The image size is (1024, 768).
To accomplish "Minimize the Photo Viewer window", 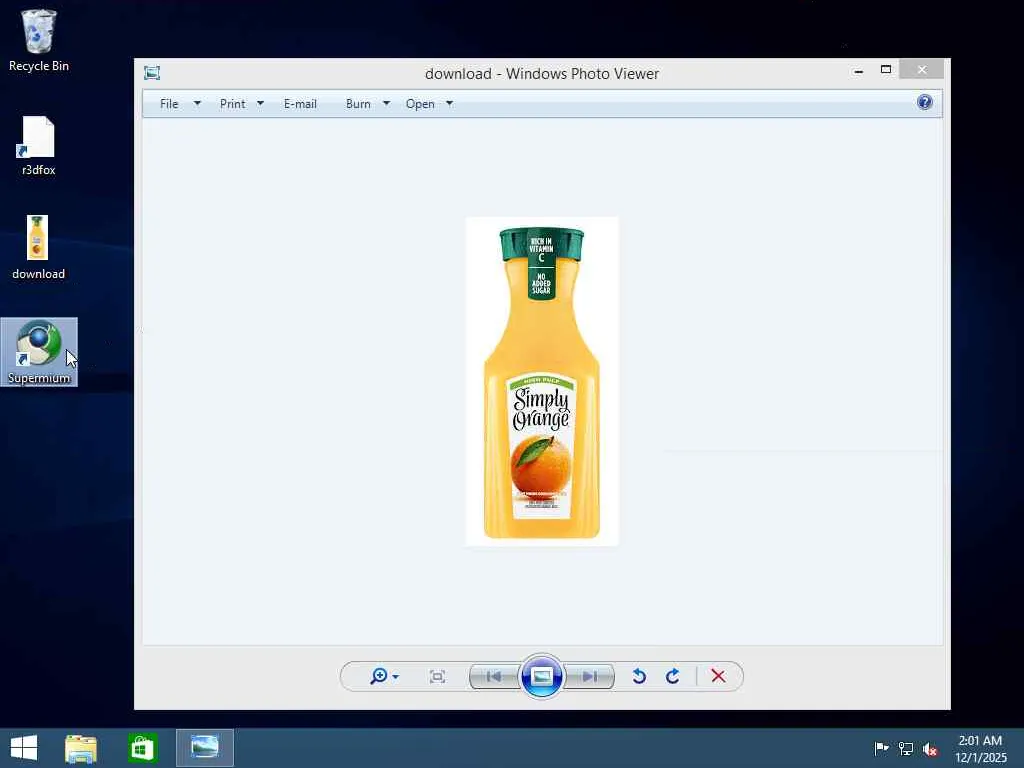I will click(x=859, y=70).
